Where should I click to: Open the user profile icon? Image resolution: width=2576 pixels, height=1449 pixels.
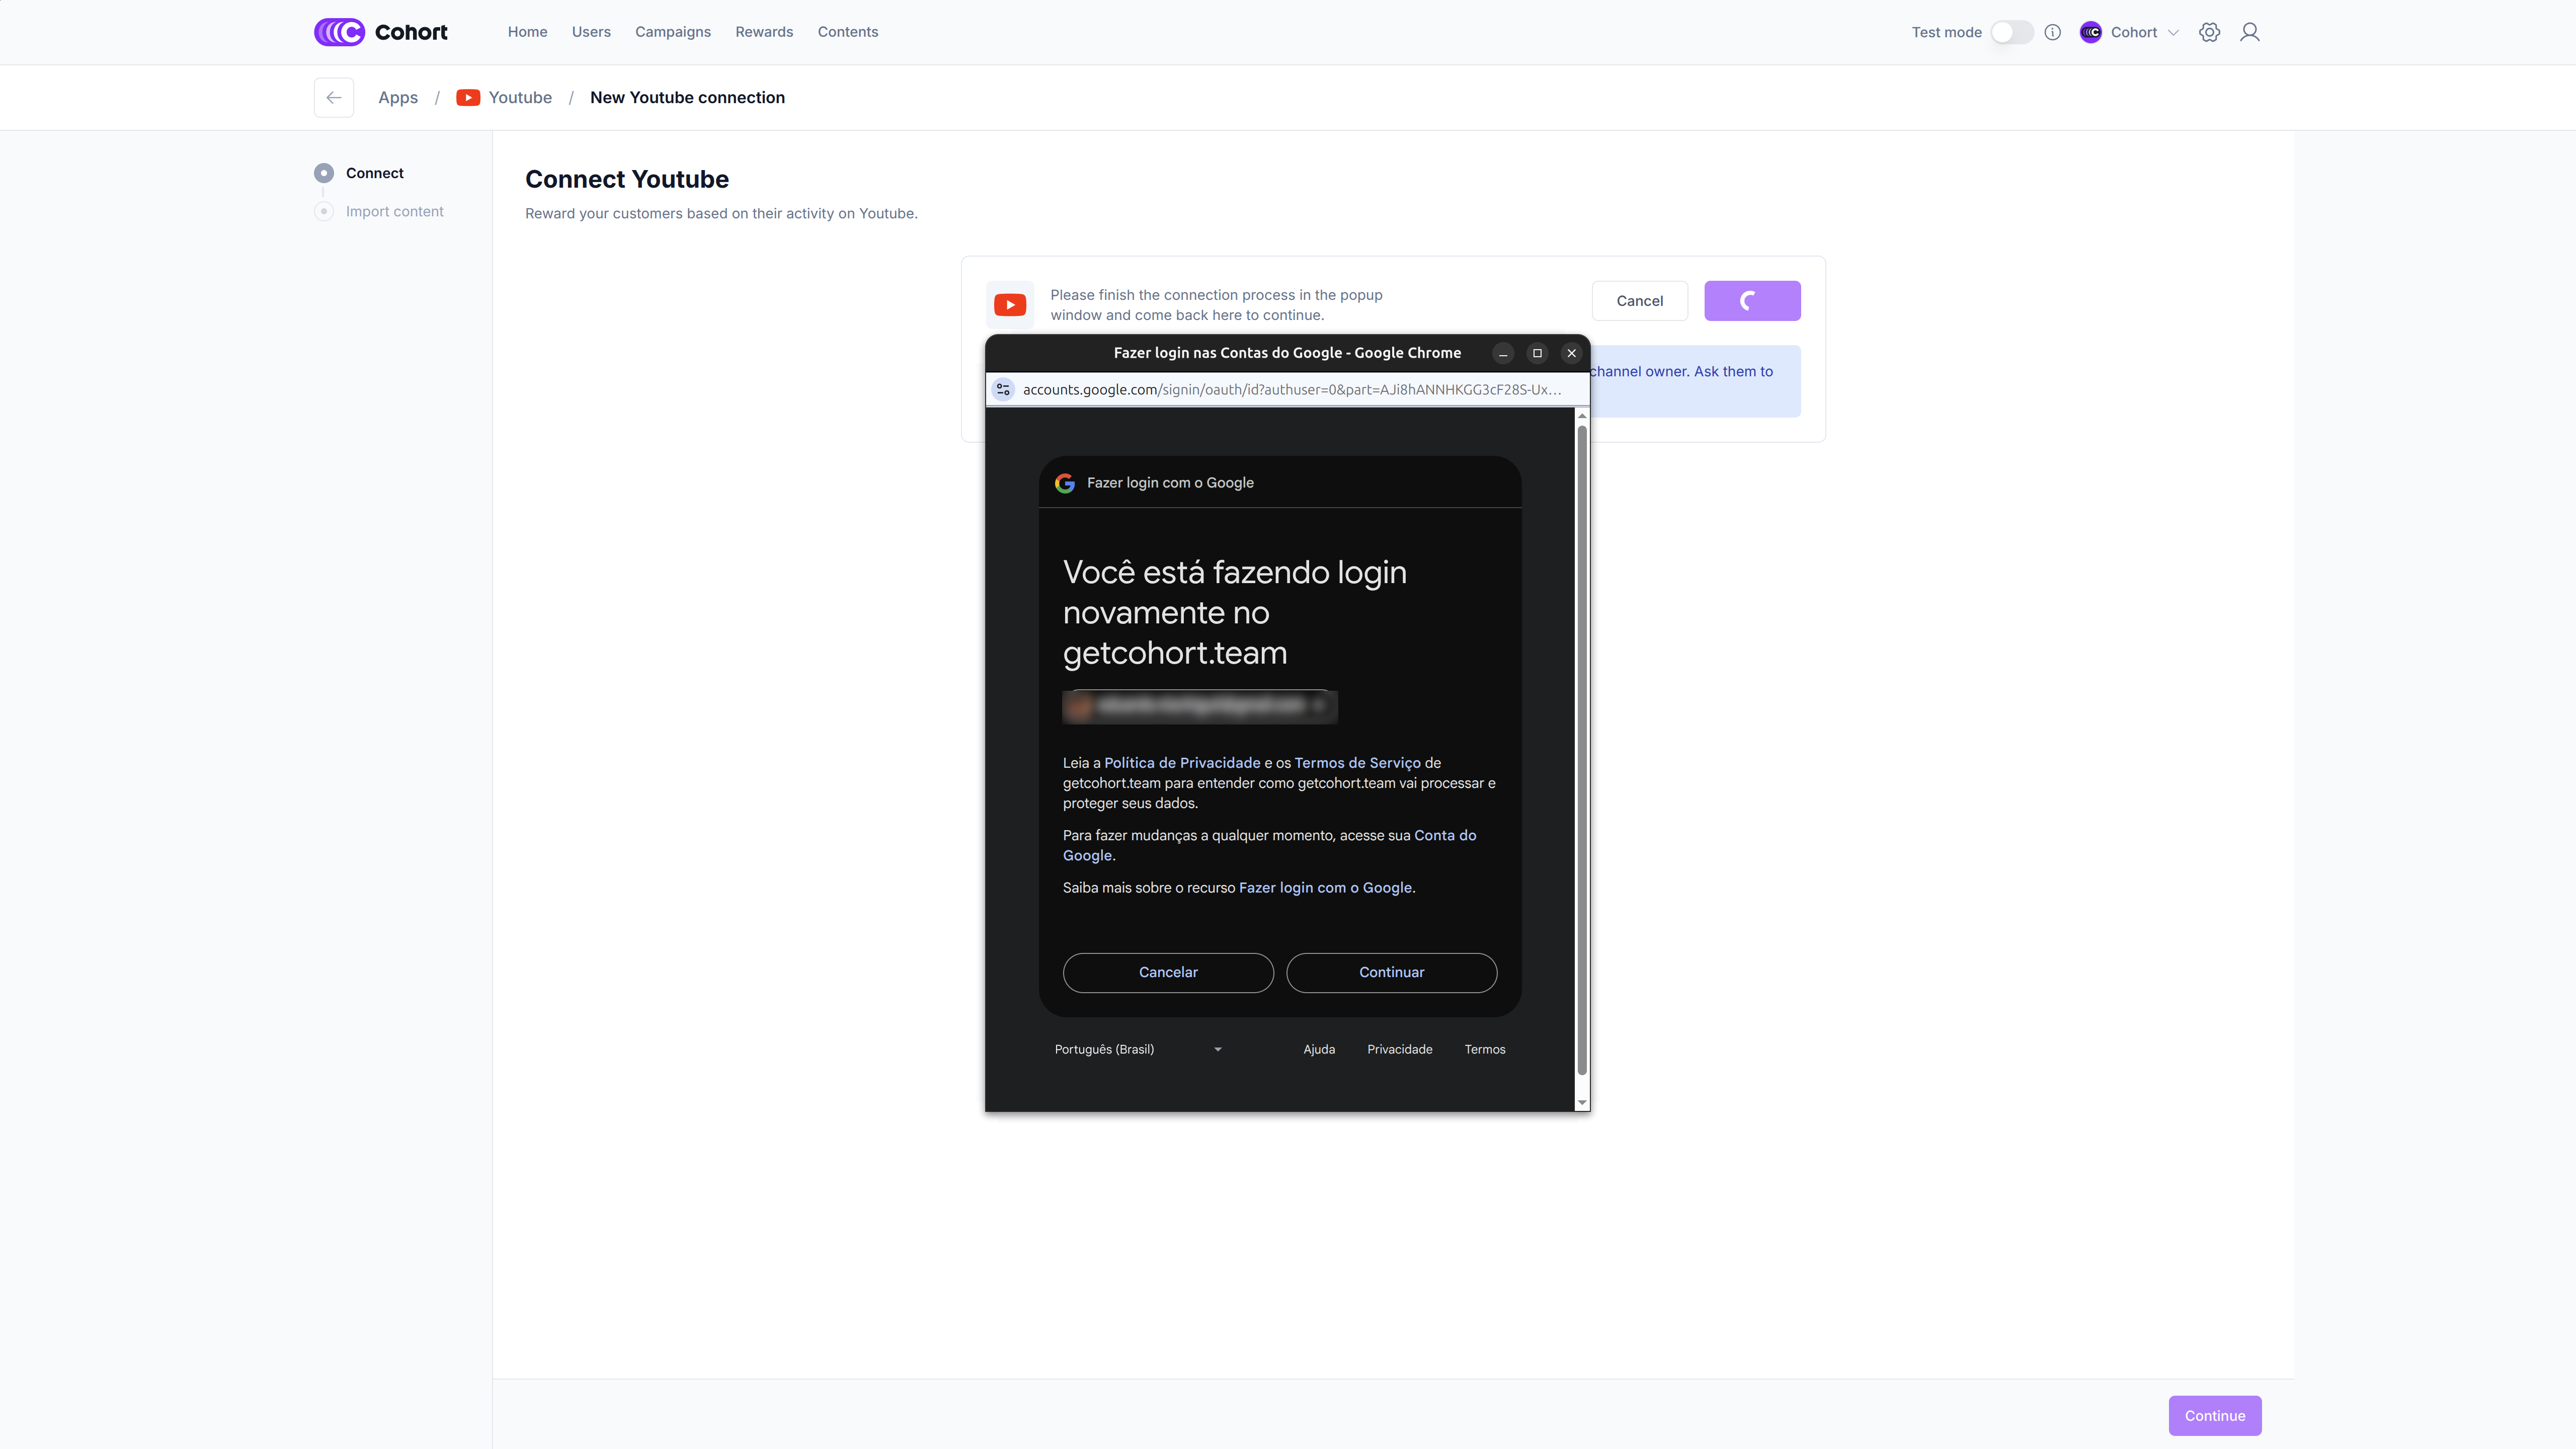click(2249, 32)
